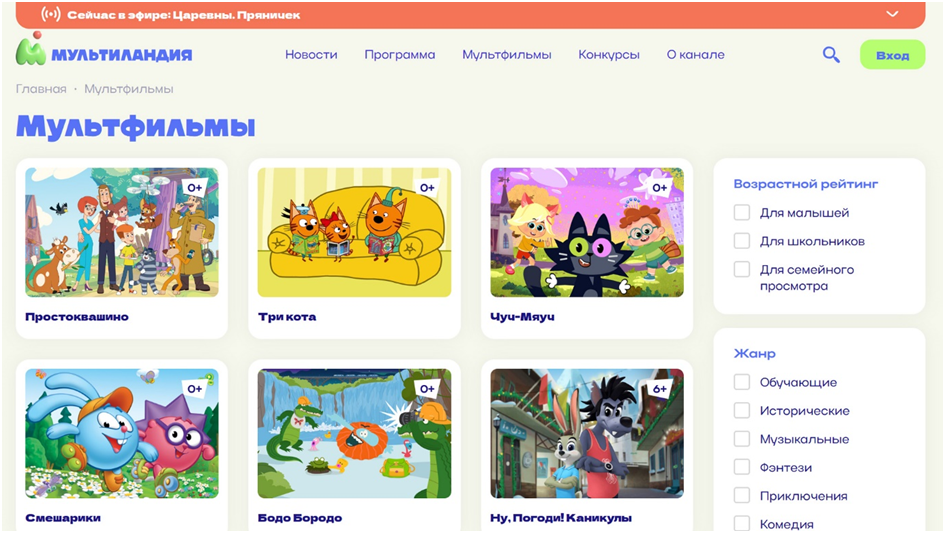The height and width of the screenshot is (533, 945).
Task: Click the 6+ badge on Ну, Погоди! Каникулы
Action: (660, 389)
